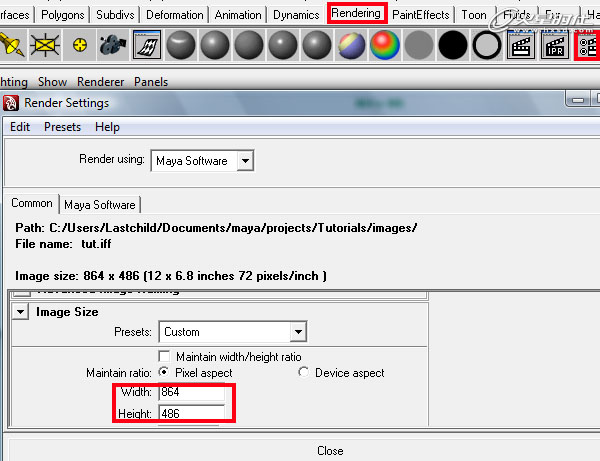This screenshot has width=600, height=461.
Task: Select the second gray material sphere
Action: tap(215, 45)
